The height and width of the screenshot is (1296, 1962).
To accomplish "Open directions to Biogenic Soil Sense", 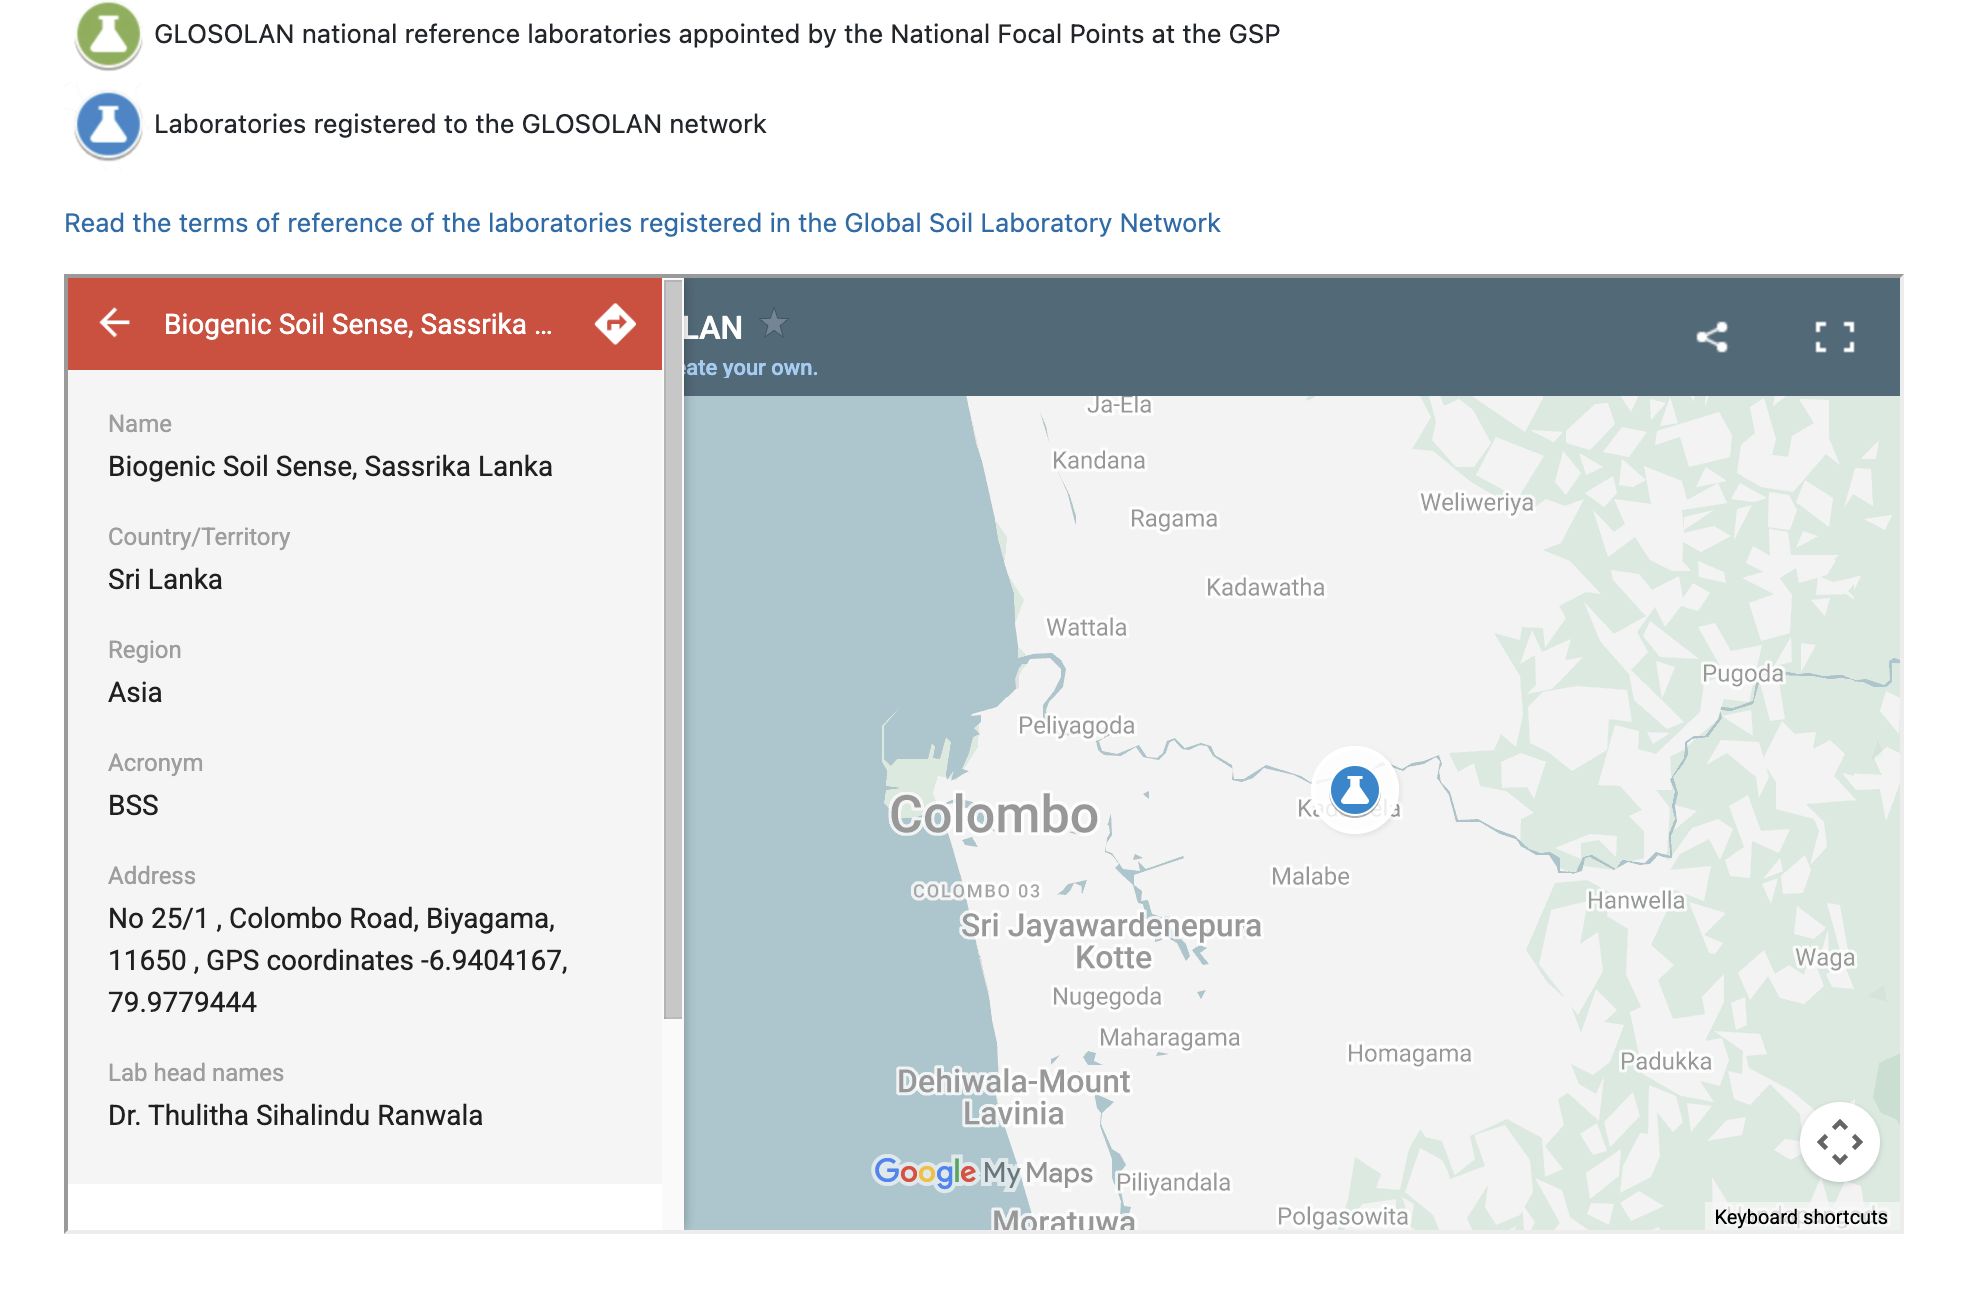I will [x=615, y=323].
